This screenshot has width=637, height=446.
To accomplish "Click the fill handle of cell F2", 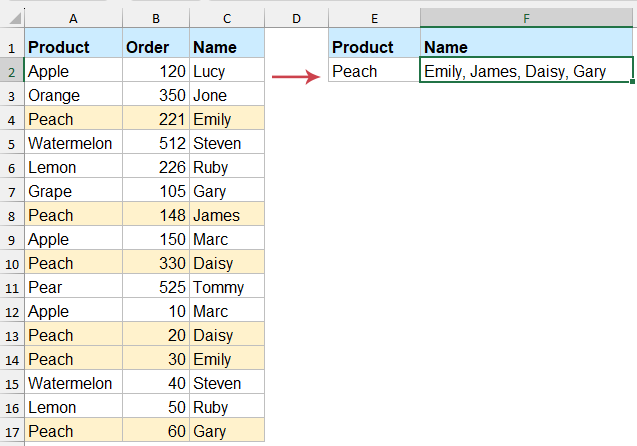I will point(632,82).
